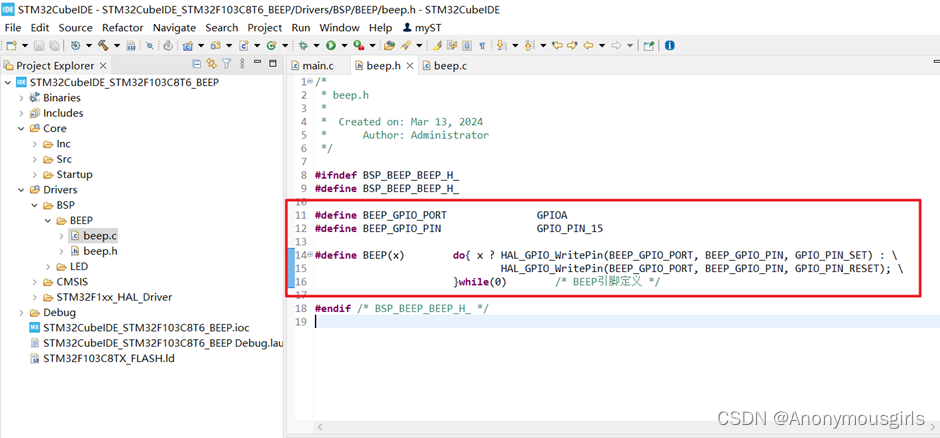The image size is (940, 438).
Task: Close the beep.h editor tab
Action: point(410,66)
